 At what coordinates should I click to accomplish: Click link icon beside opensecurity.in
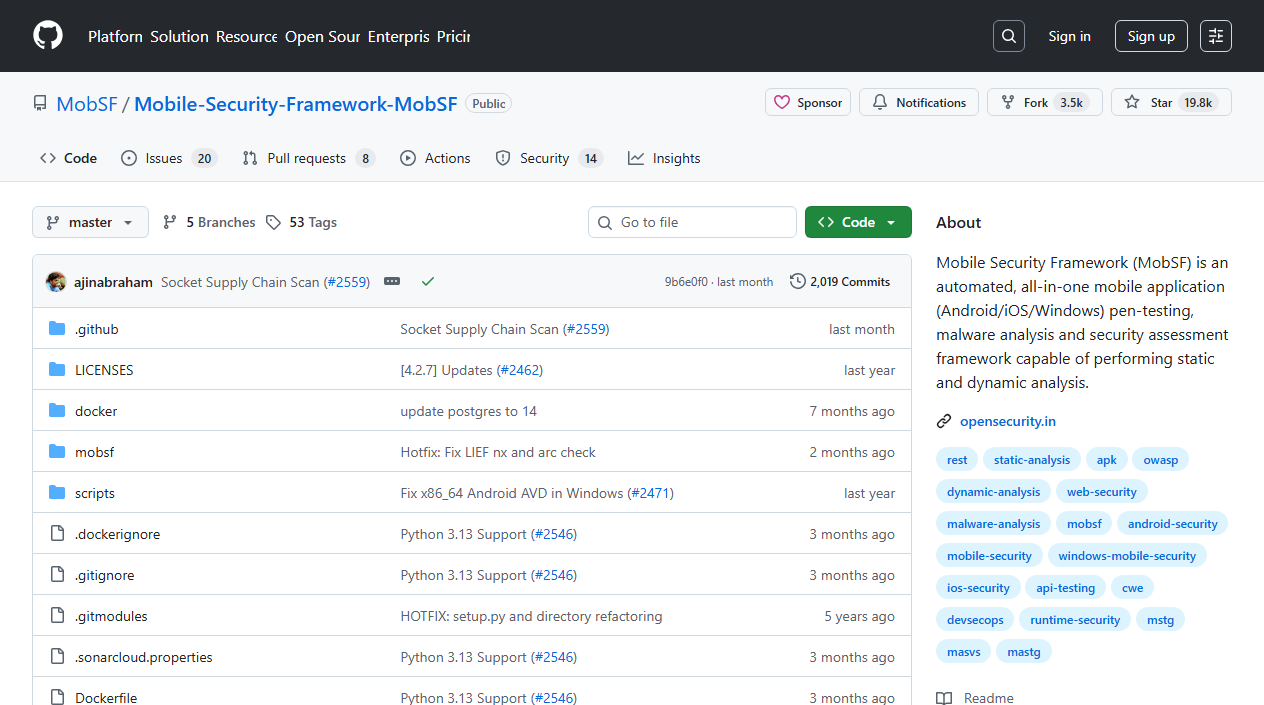(x=944, y=422)
